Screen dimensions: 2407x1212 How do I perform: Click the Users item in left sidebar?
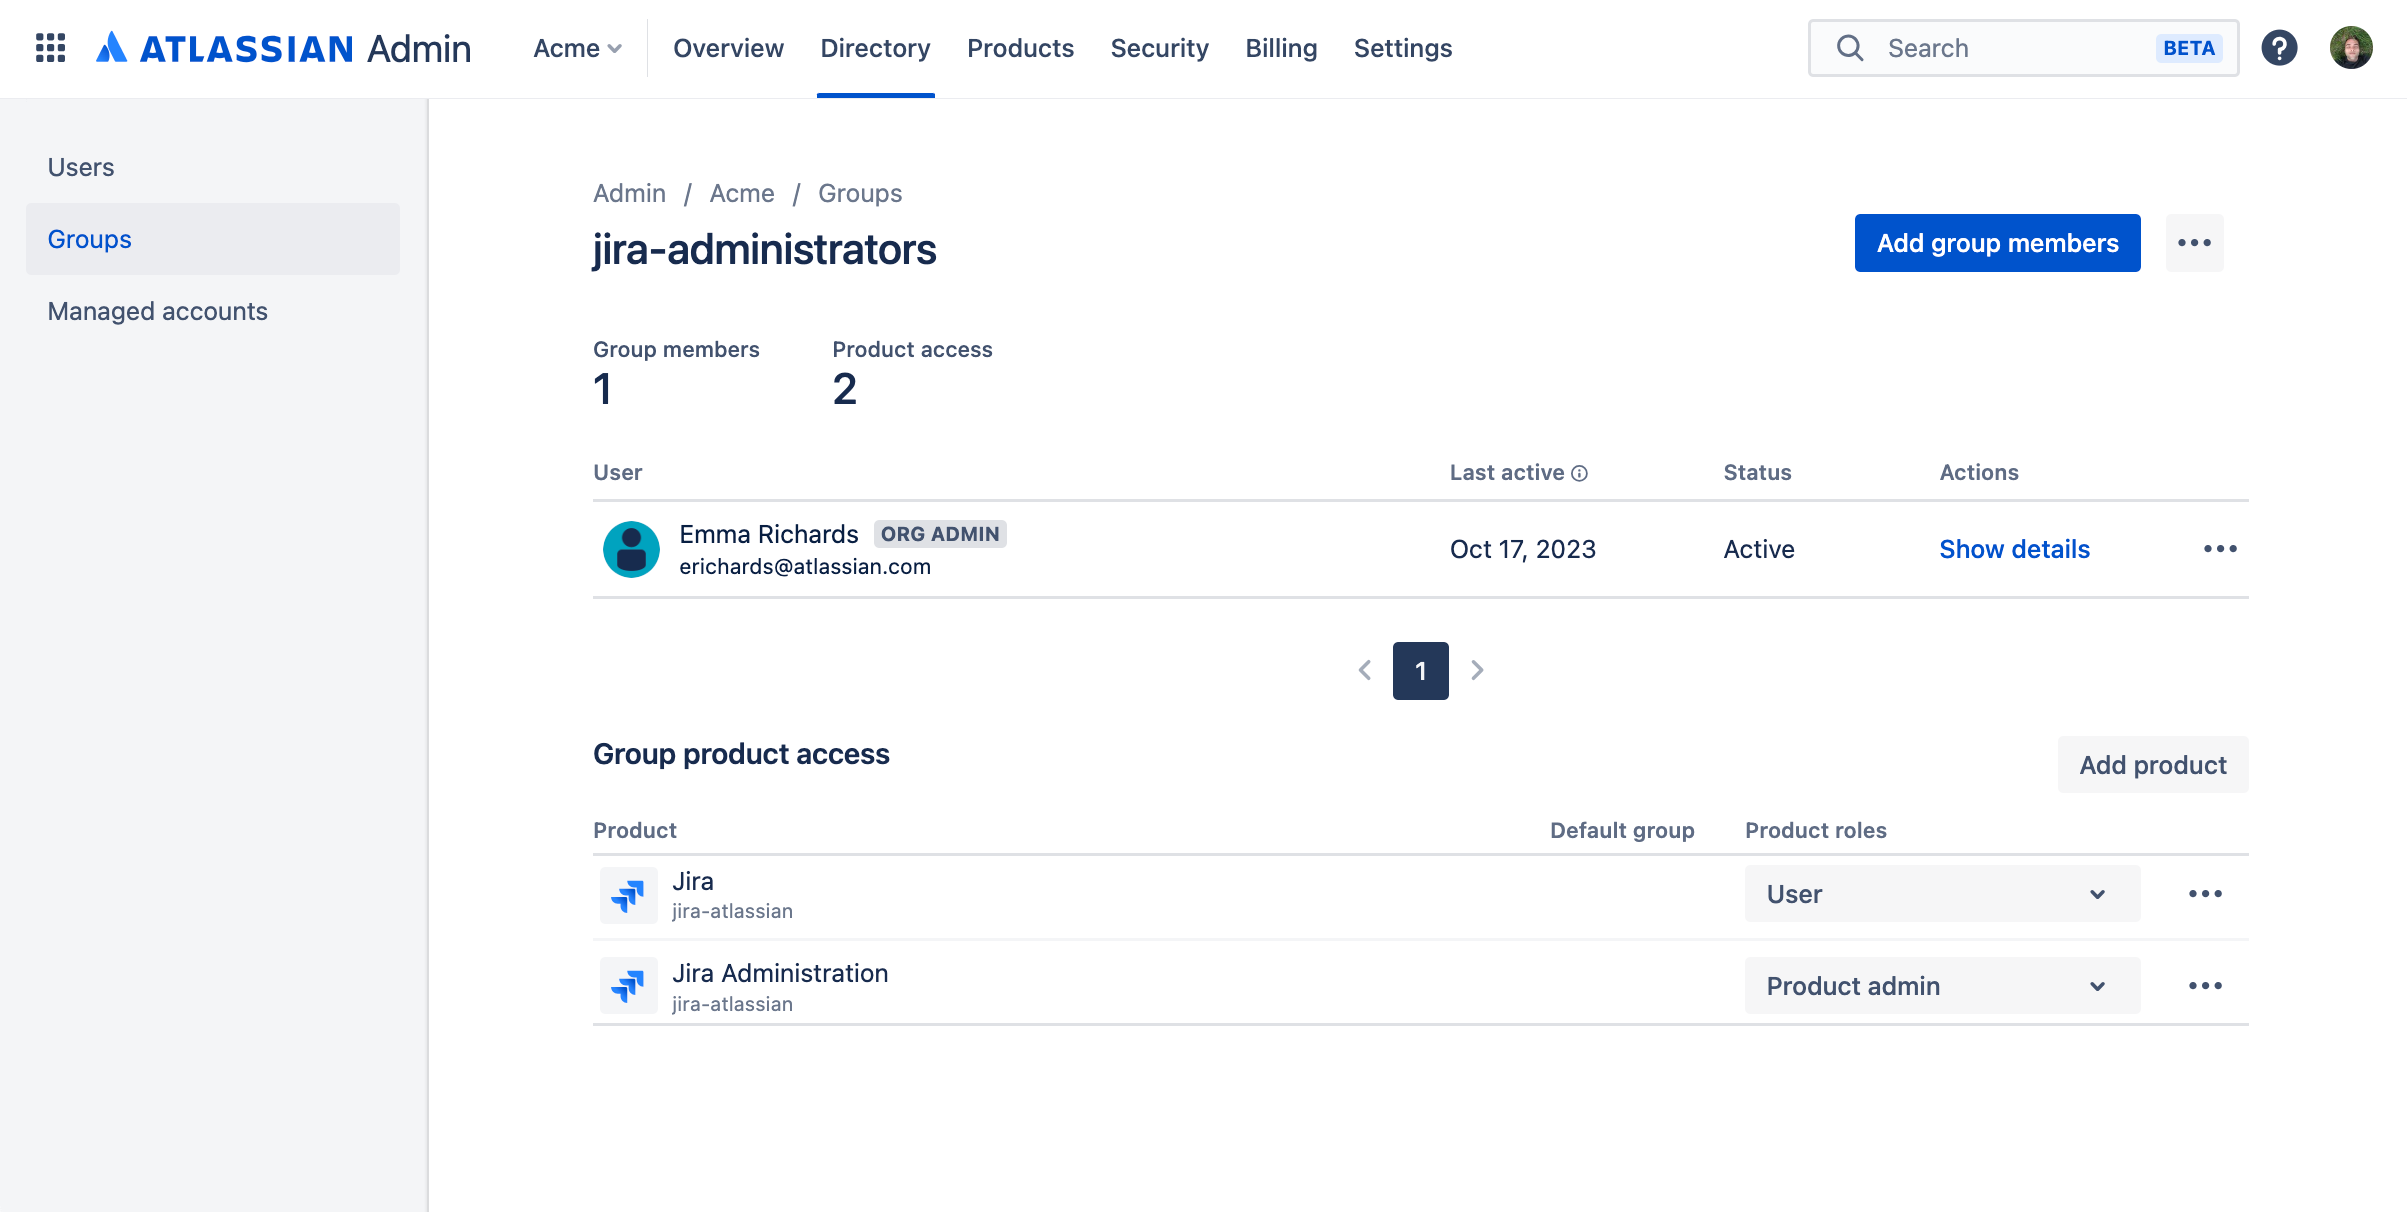(80, 165)
